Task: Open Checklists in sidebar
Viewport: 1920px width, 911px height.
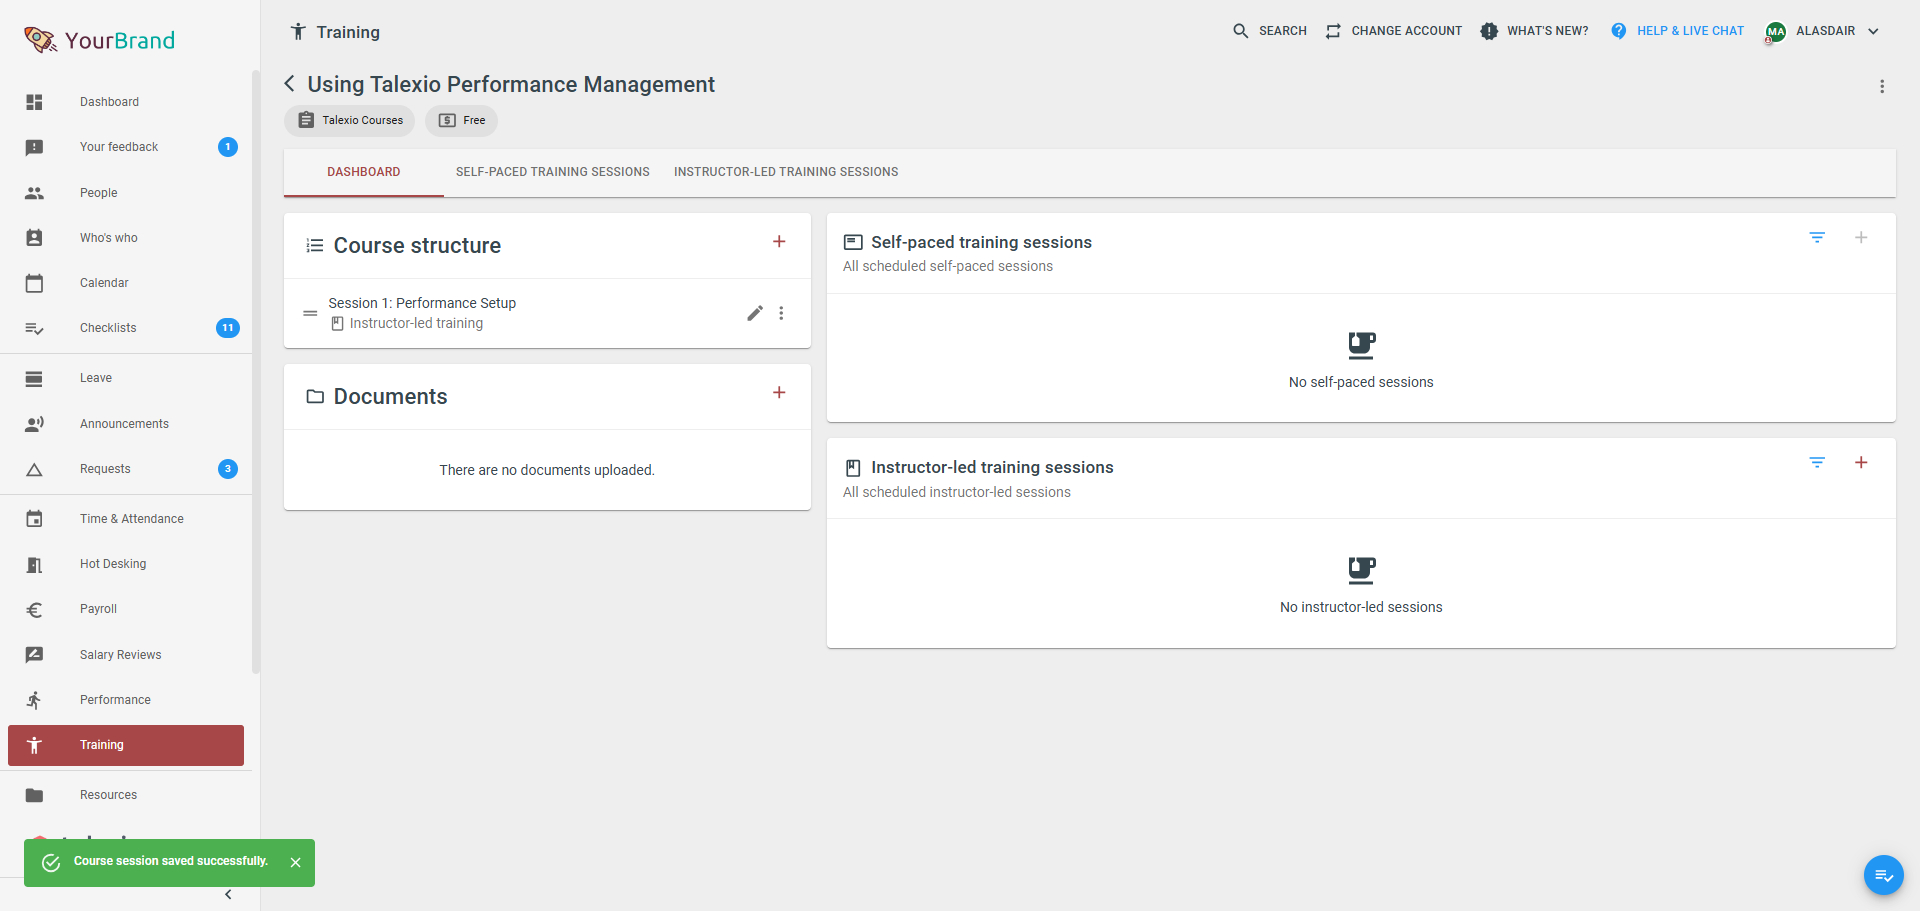Action: (x=126, y=328)
